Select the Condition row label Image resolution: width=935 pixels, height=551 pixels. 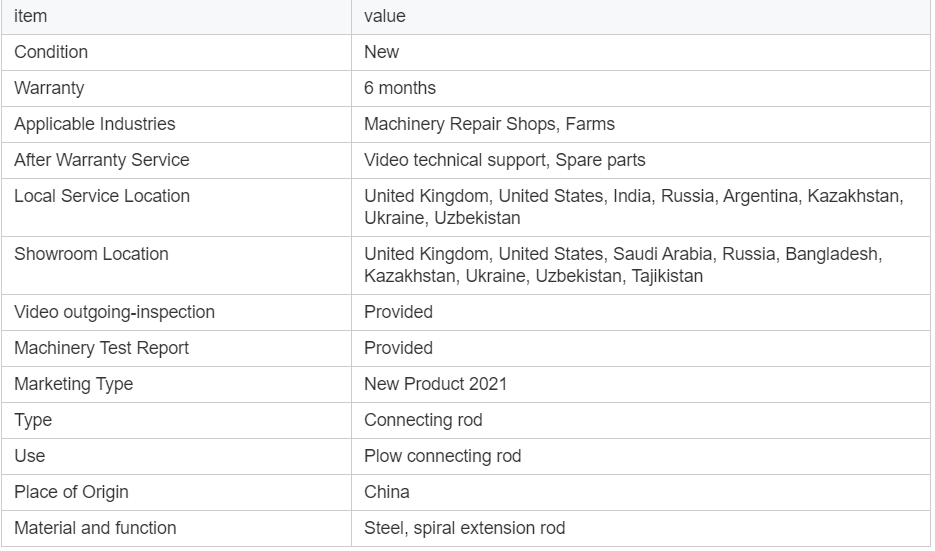[x=51, y=52]
